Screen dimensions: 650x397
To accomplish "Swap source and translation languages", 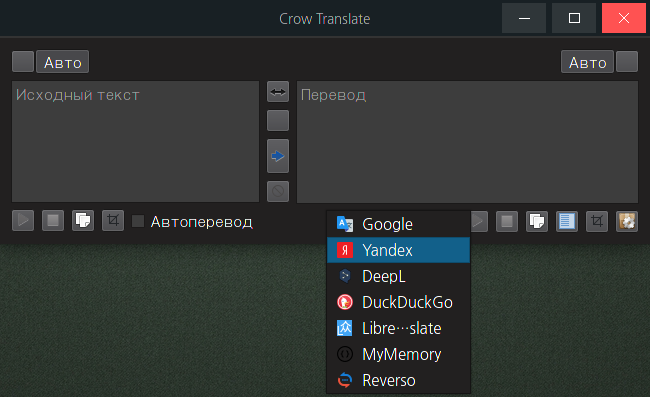I will click(x=278, y=92).
